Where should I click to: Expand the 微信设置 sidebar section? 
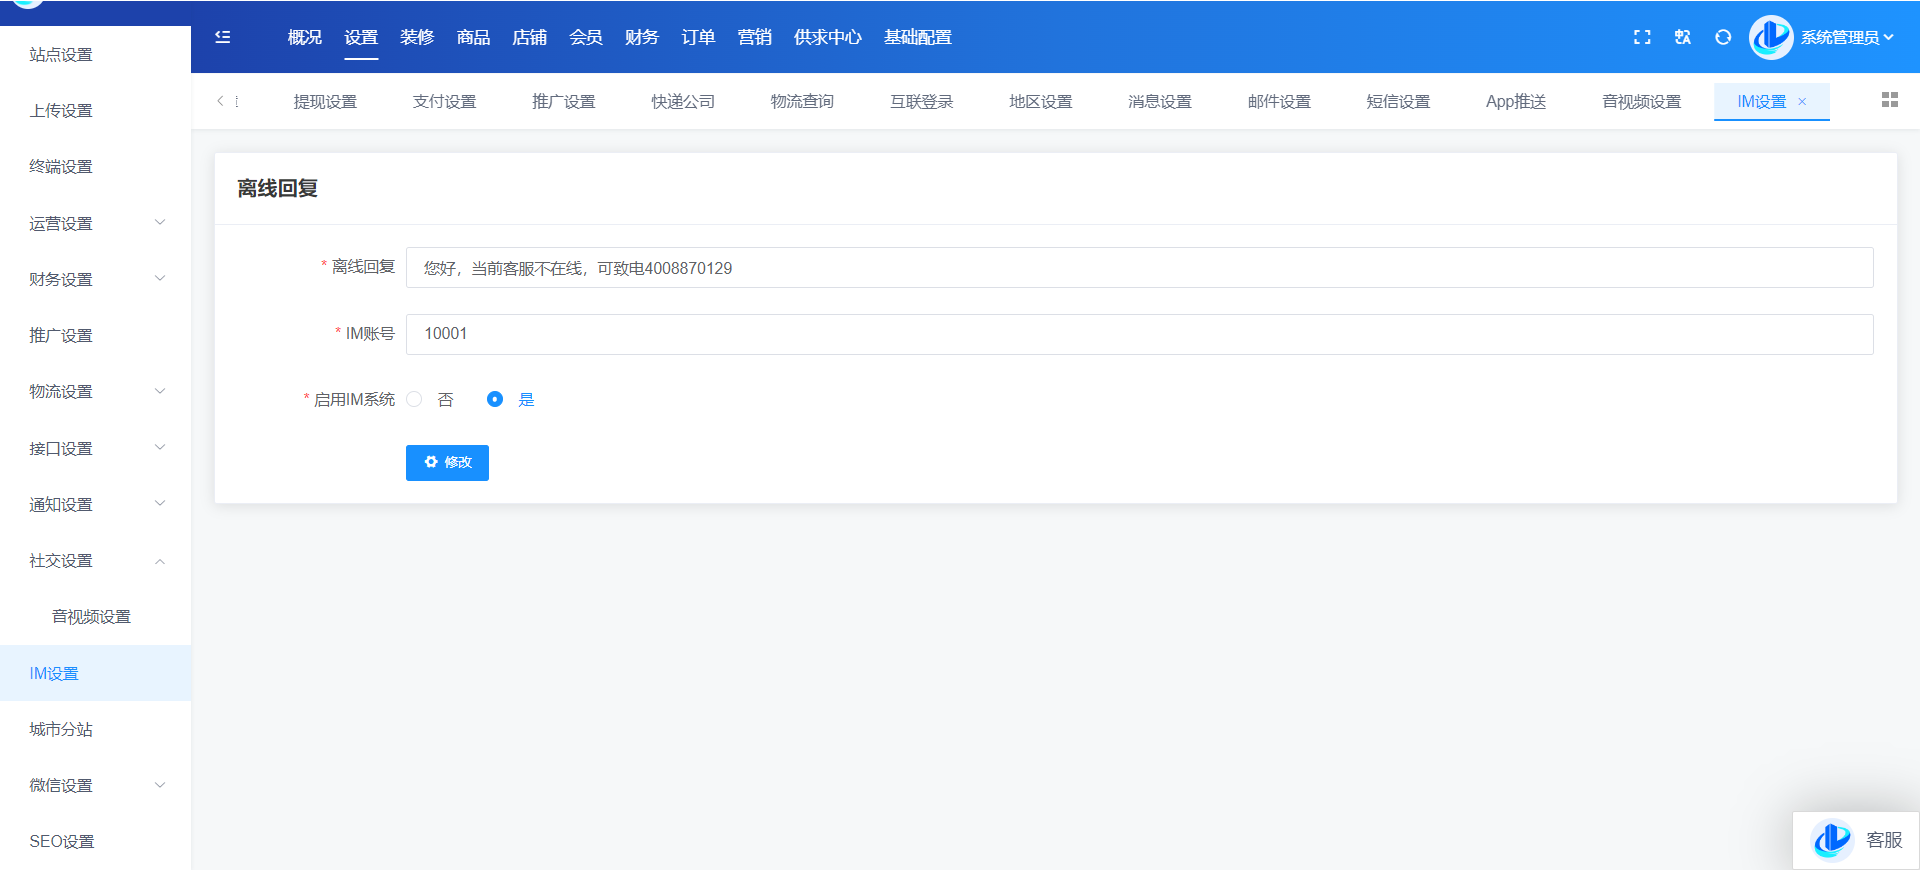tap(95, 785)
